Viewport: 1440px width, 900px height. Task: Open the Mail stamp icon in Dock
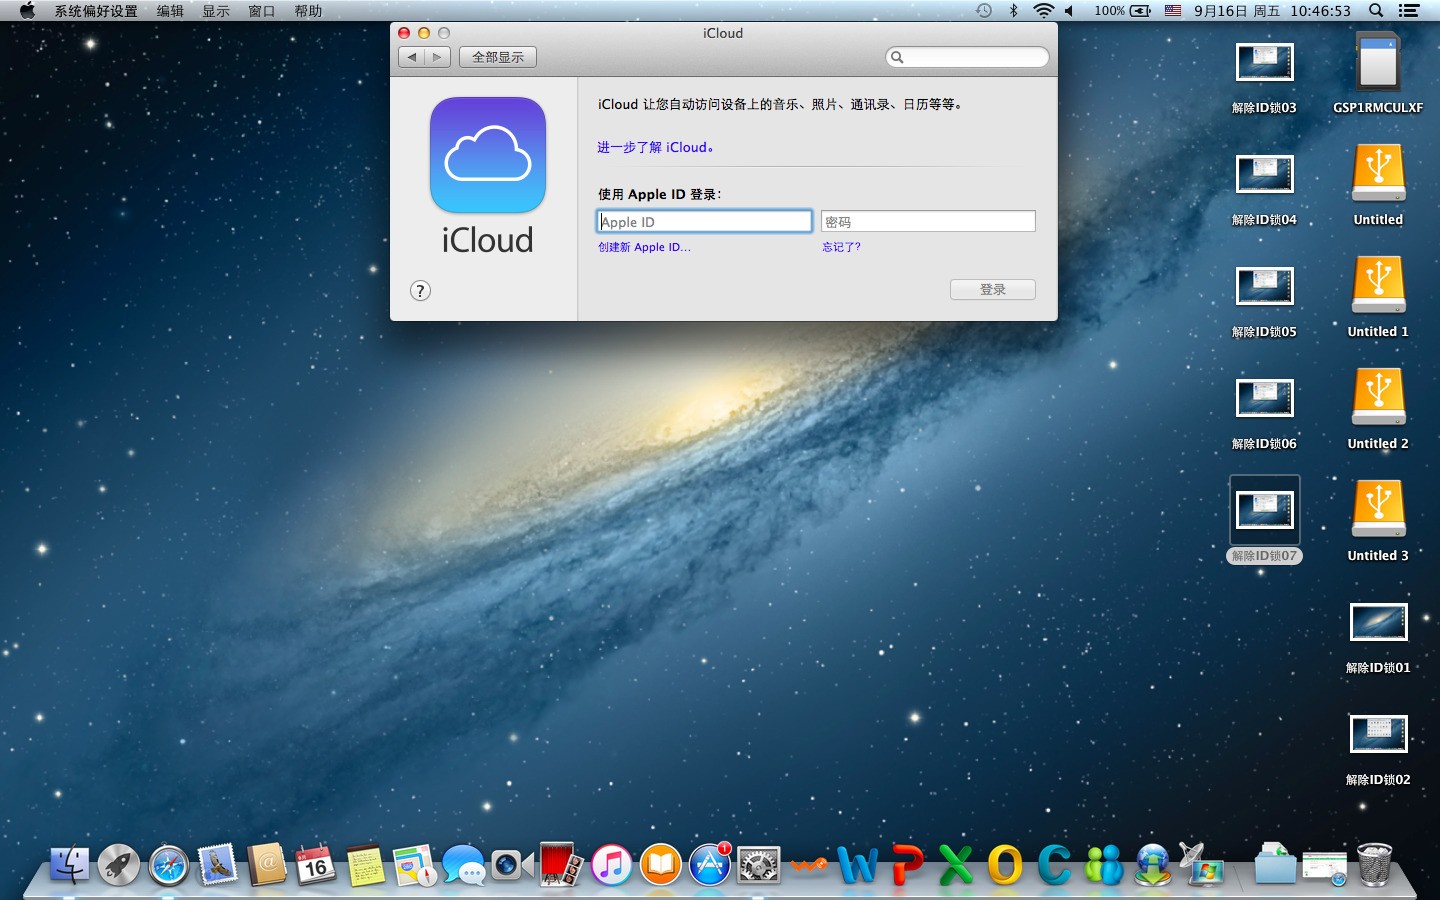coord(217,865)
